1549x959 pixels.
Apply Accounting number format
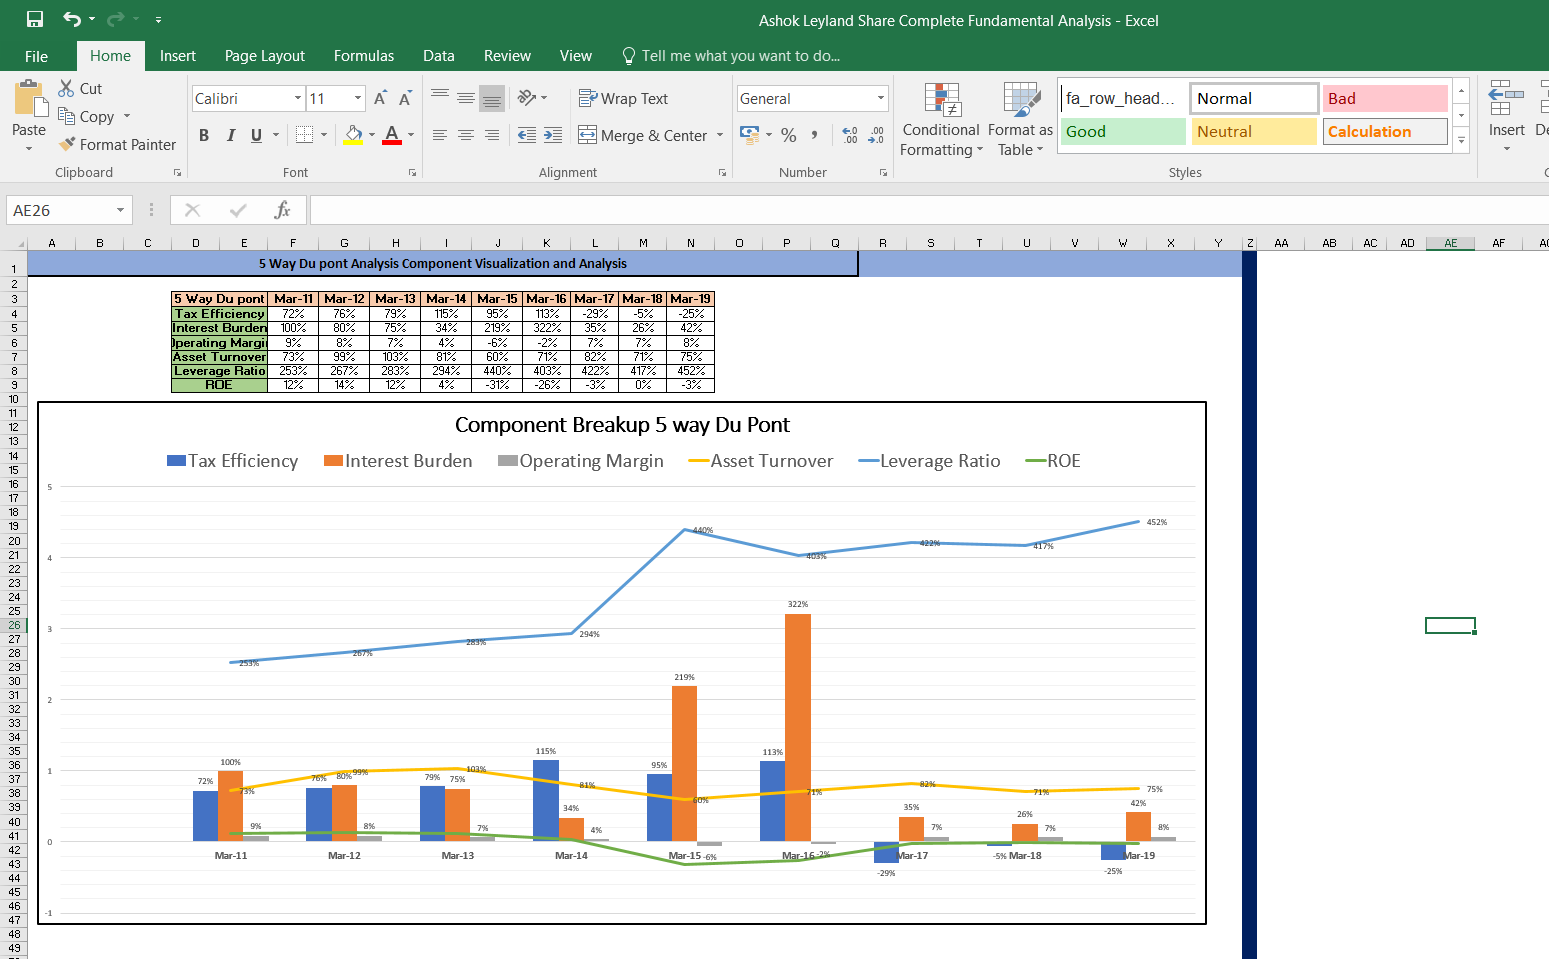click(749, 135)
